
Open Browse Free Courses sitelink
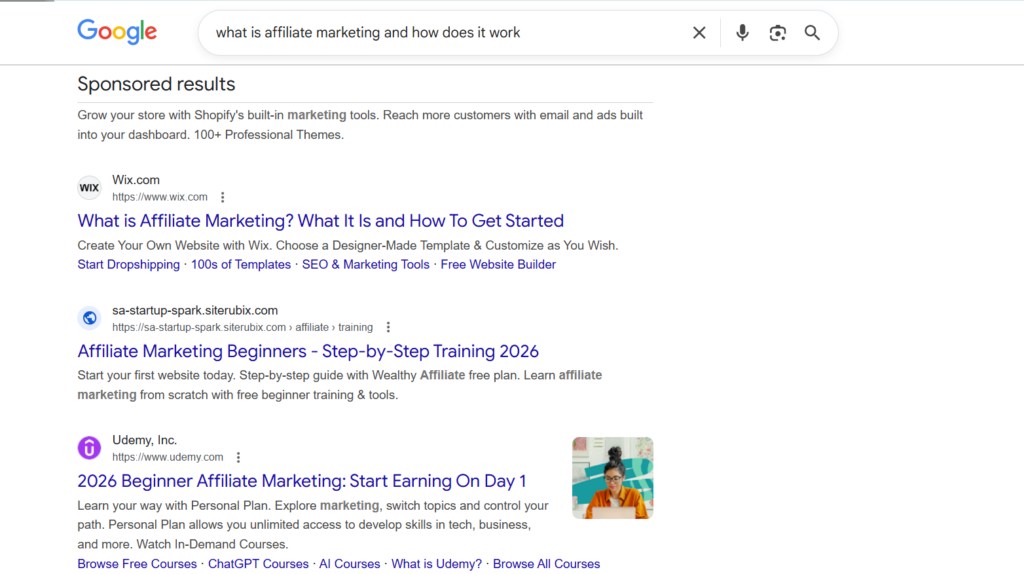click(x=136, y=564)
